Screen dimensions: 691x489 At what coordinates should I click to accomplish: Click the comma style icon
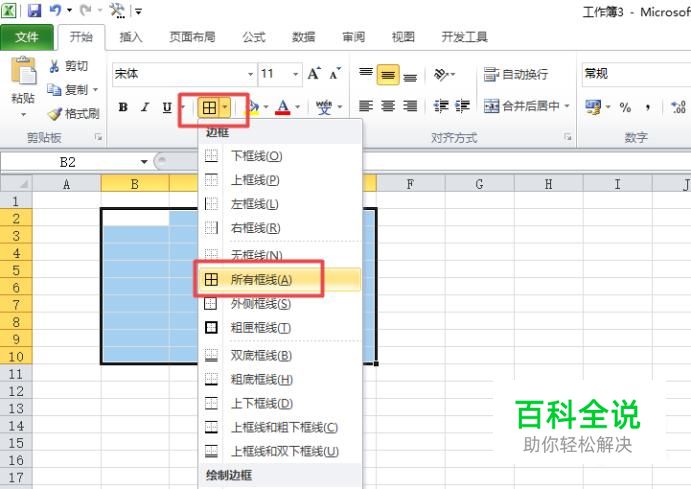coord(647,107)
